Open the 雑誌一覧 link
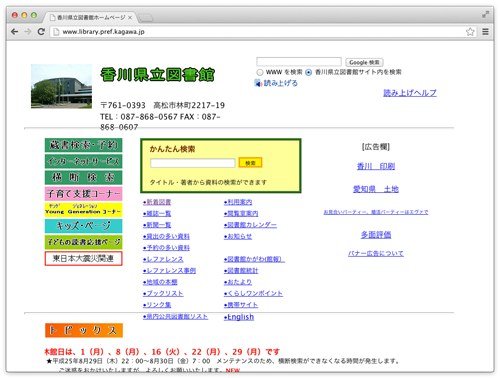The height and width of the screenshot is (378, 500). pos(157,214)
